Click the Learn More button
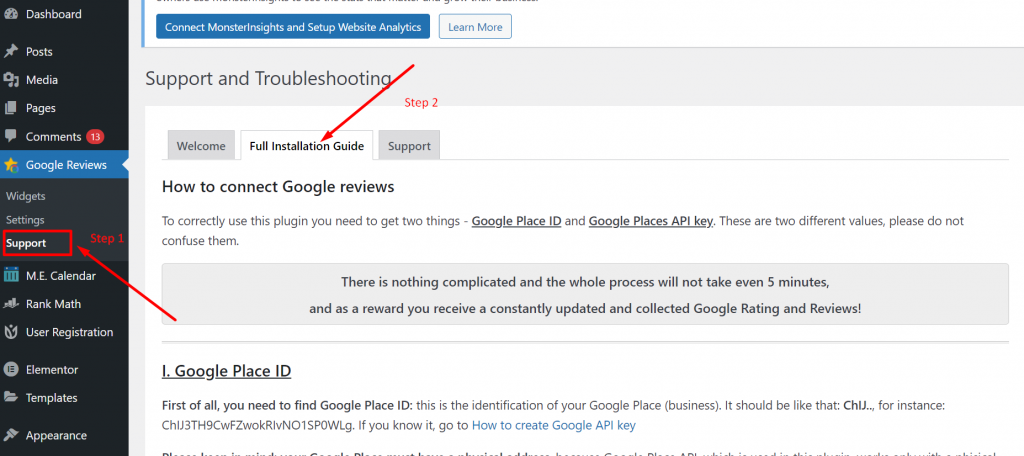Screen dimensions: 1024x456 coord(475,27)
